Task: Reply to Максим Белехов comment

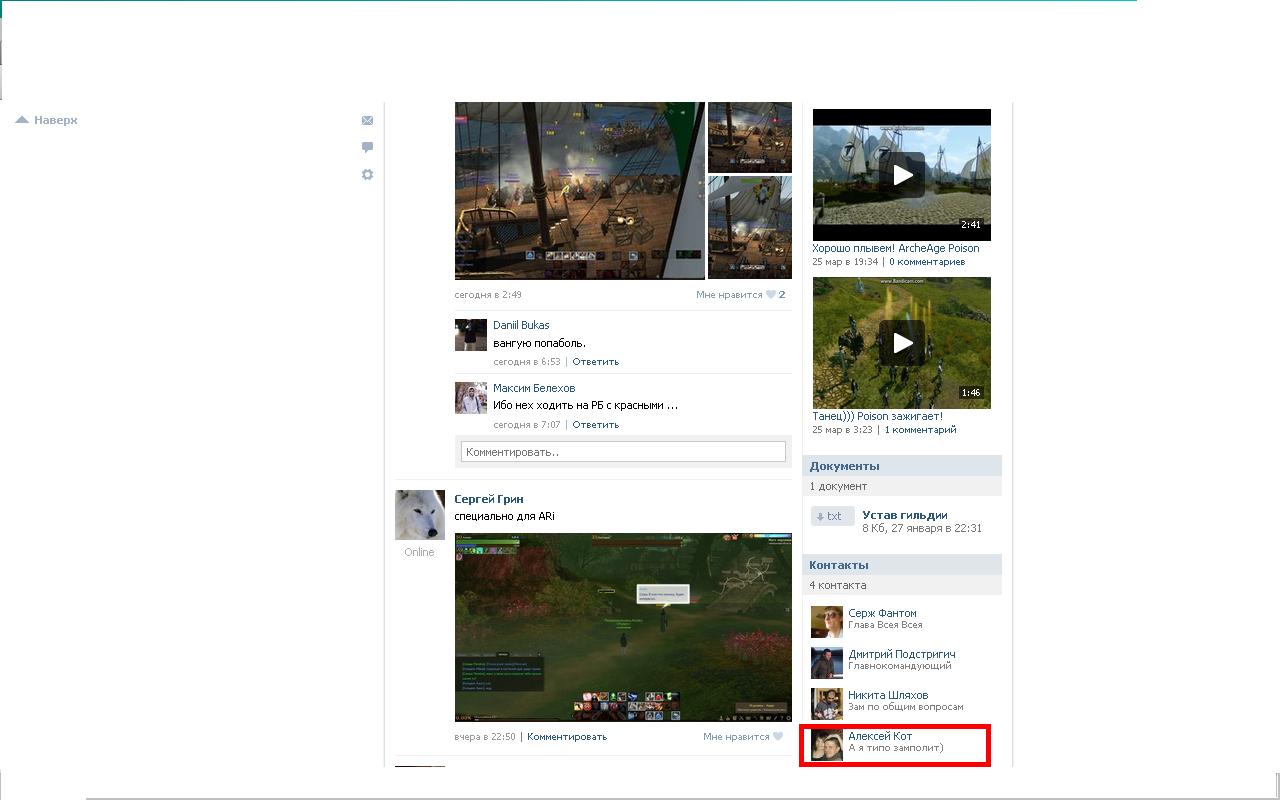Action: tap(596, 425)
